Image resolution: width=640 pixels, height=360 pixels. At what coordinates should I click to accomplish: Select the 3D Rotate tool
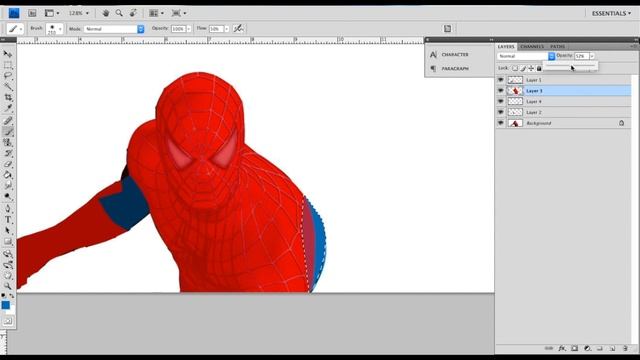[x=8, y=254]
